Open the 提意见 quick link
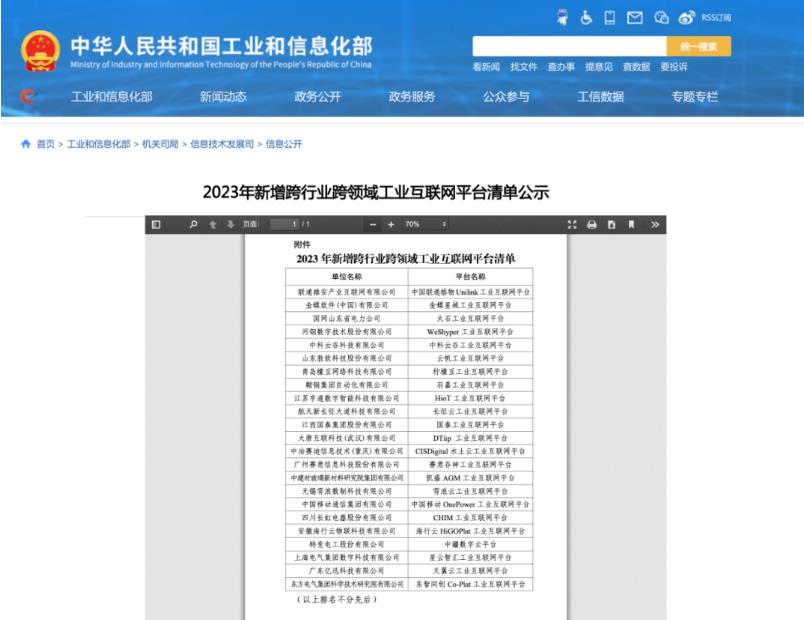The image size is (804, 620). (x=599, y=67)
